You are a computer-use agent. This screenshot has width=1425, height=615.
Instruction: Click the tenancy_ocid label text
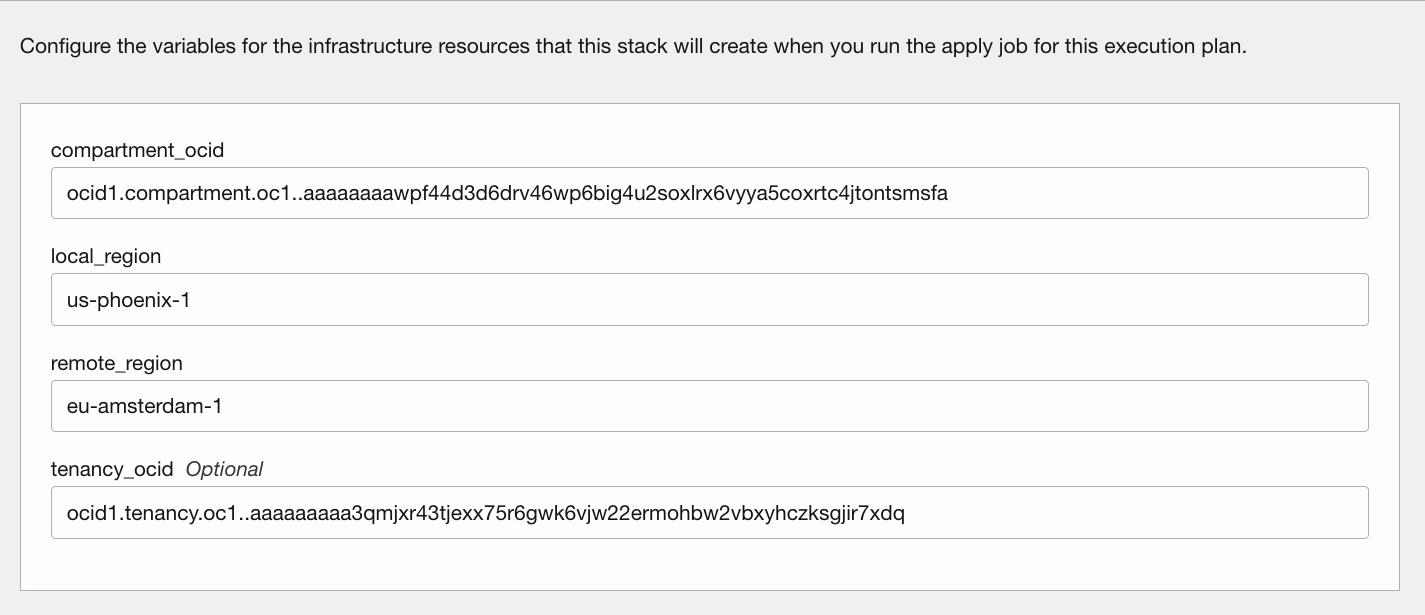click(111, 469)
